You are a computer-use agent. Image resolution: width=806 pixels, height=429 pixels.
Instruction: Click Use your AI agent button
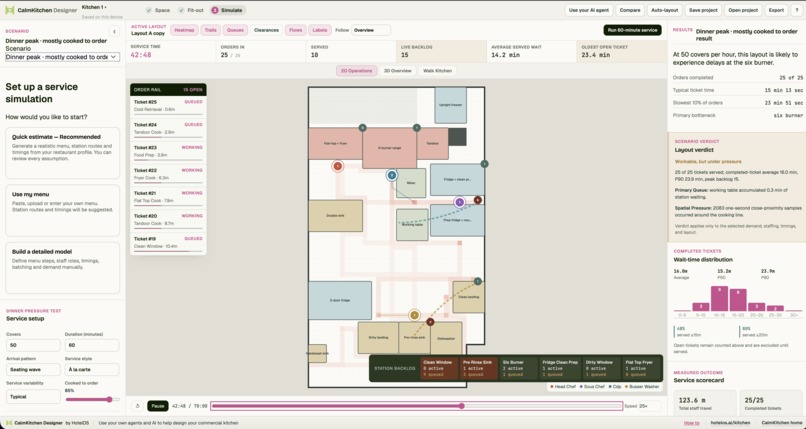tap(589, 10)
